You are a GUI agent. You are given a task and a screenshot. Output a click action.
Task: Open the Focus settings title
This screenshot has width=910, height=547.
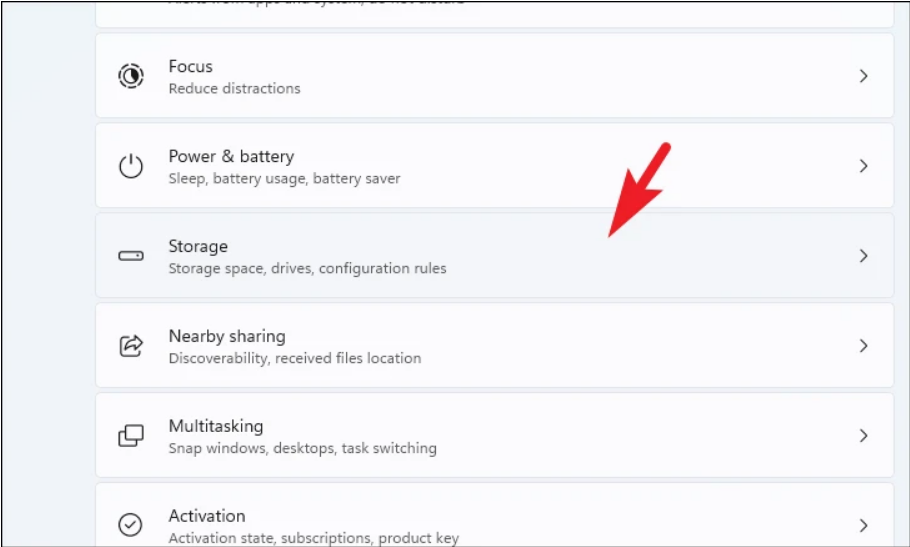190,66
